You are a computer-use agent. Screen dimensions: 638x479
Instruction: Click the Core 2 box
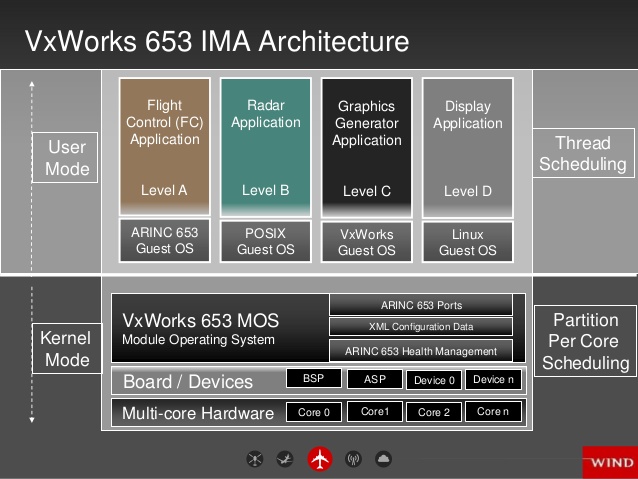click(434, 412)
